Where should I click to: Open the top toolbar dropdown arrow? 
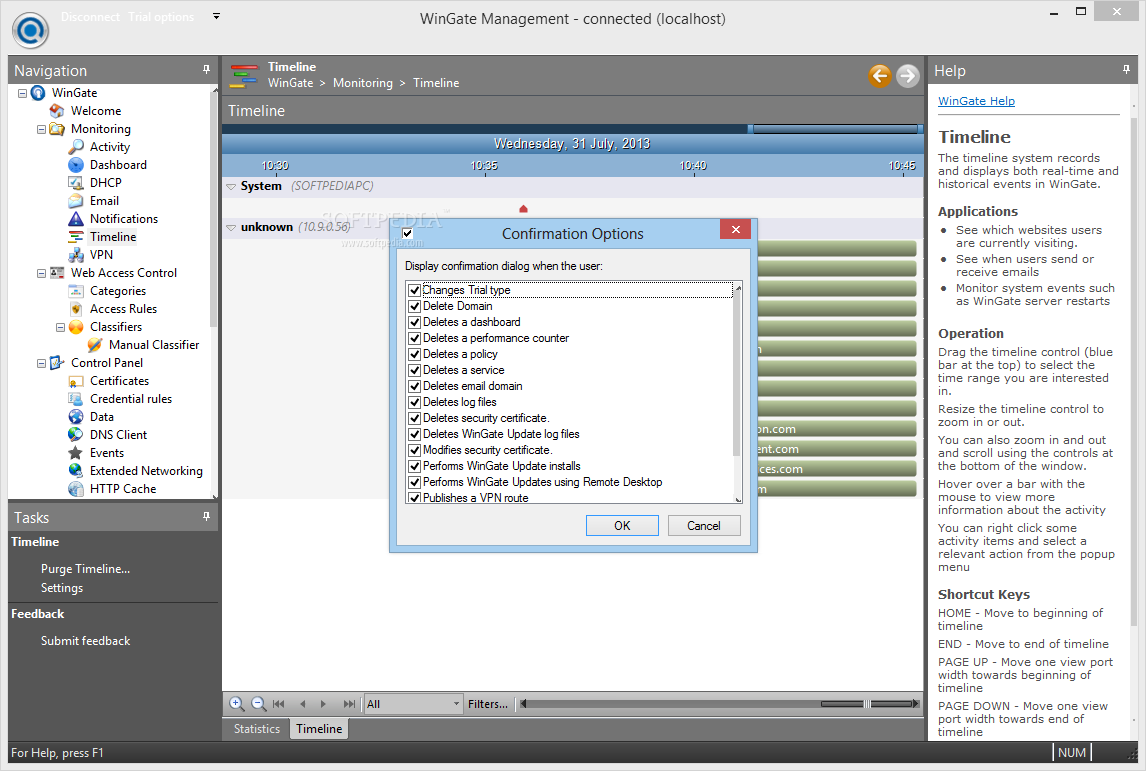(x=216, y=16)
